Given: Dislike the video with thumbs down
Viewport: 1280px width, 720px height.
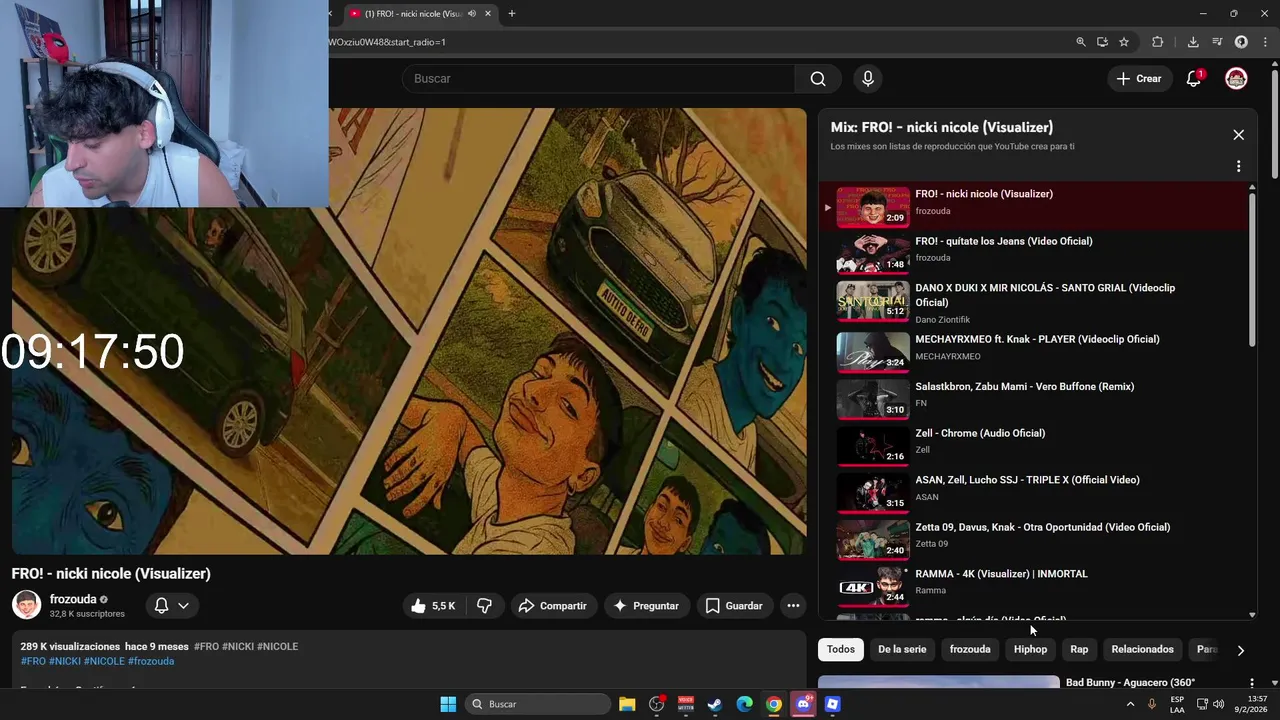Looking at the screenshot, I should click(x=484, y=606).
